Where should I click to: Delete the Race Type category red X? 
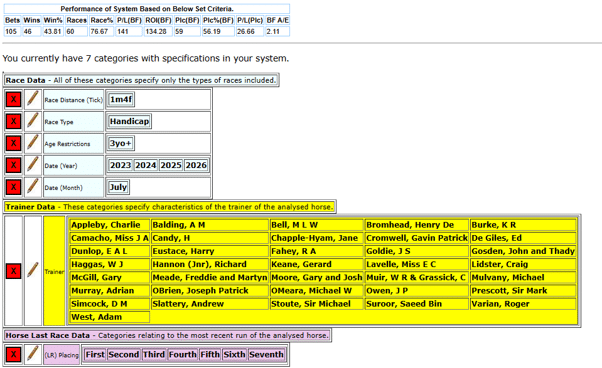pos(13,122)
